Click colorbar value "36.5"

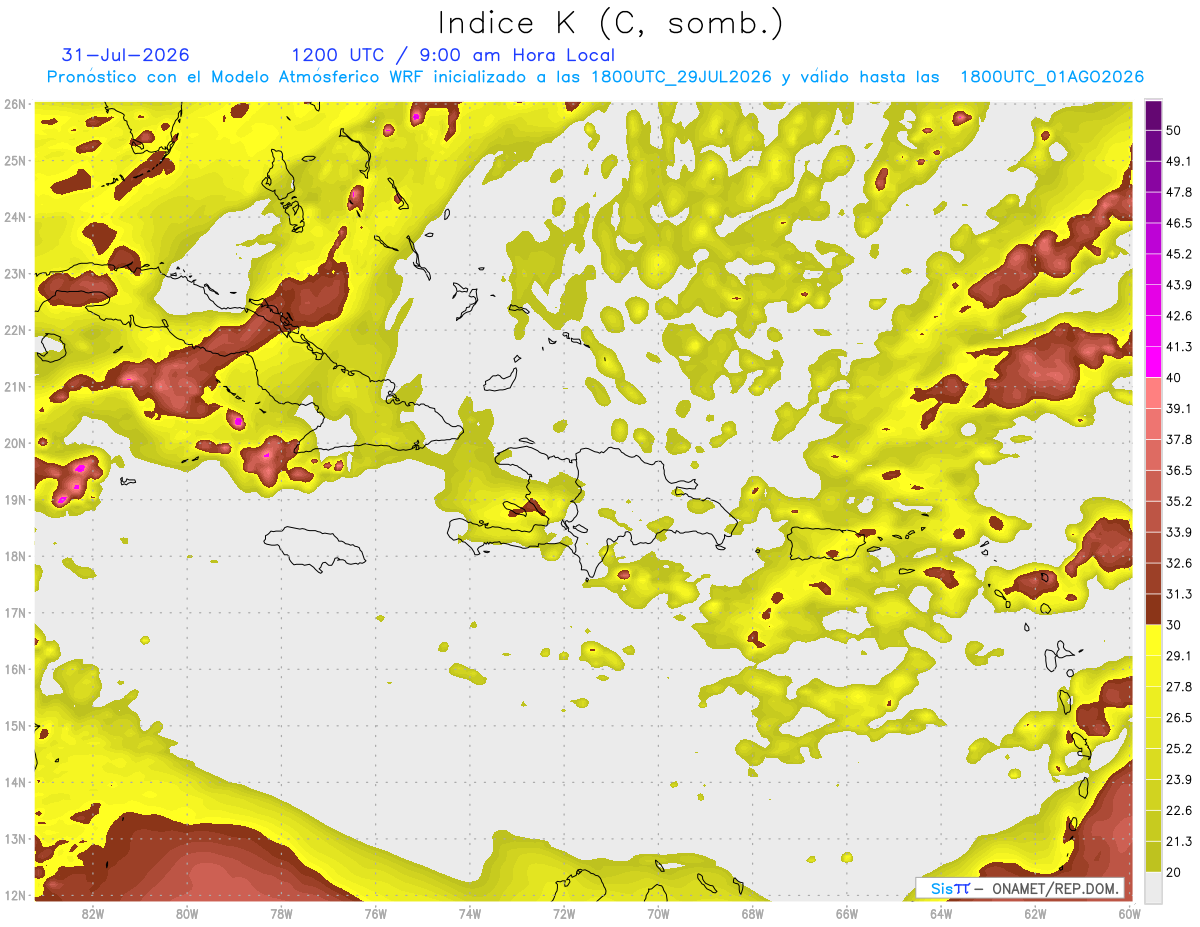pos(1179,470)
